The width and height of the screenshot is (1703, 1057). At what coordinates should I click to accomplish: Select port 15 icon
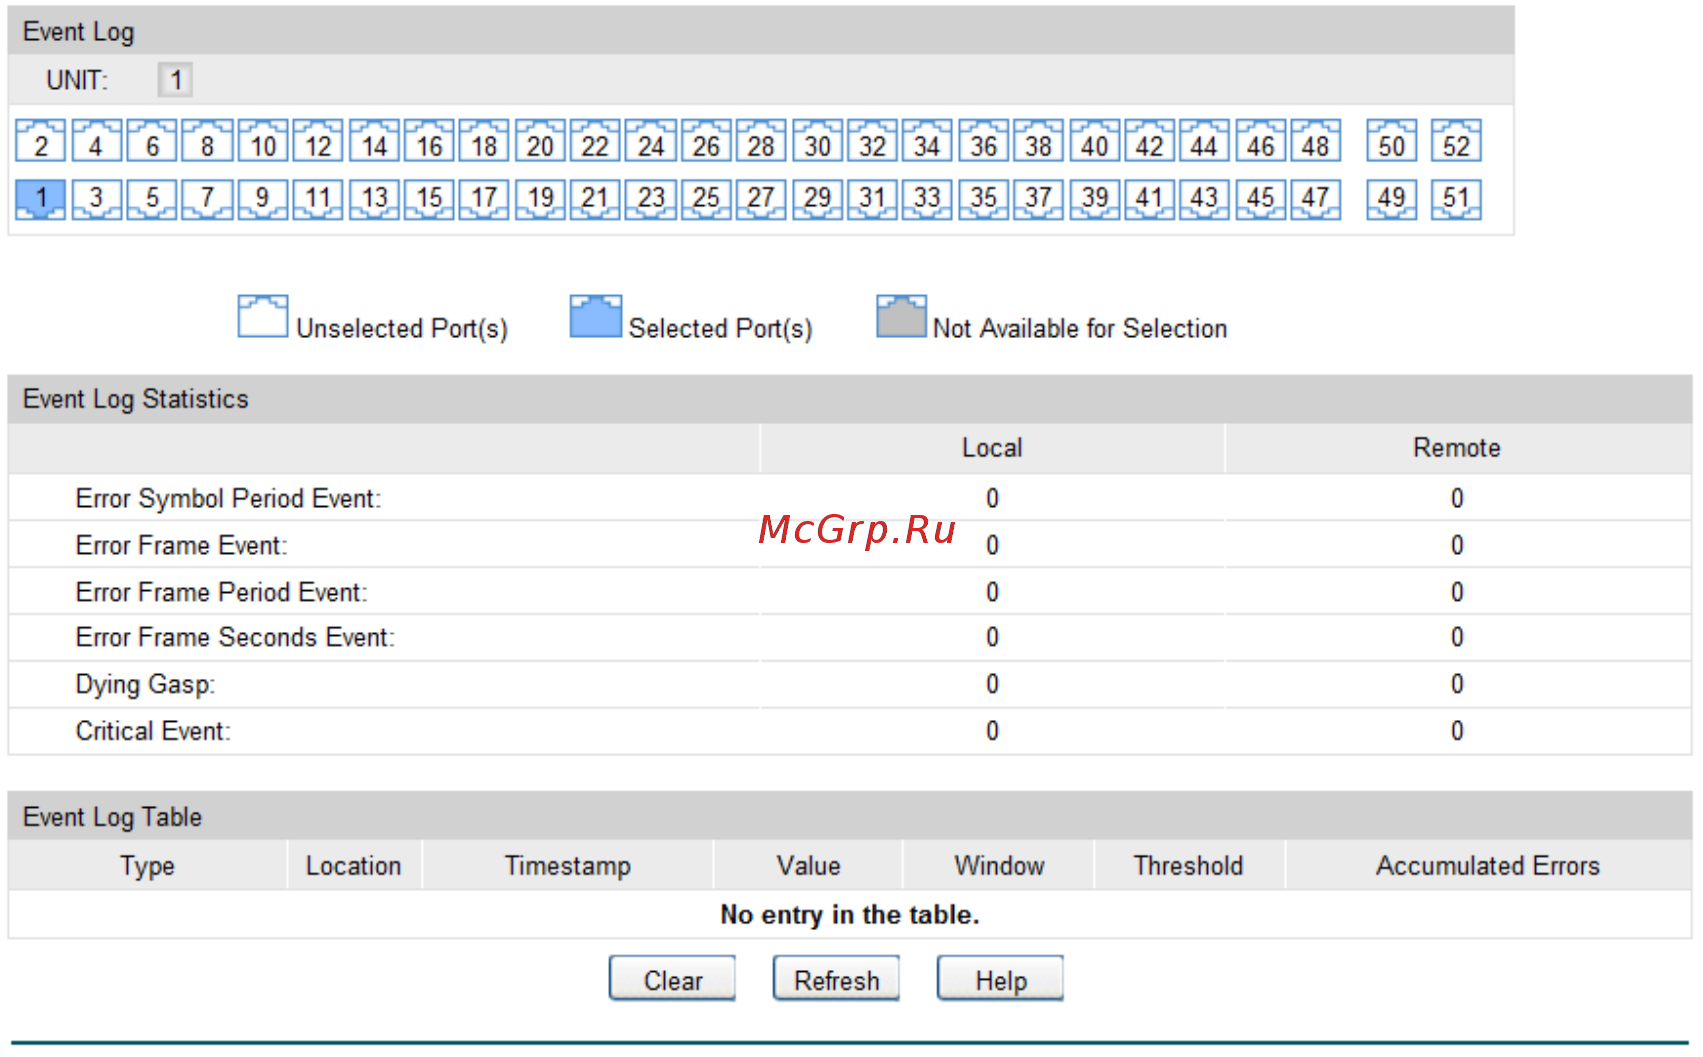pos(430,199)
